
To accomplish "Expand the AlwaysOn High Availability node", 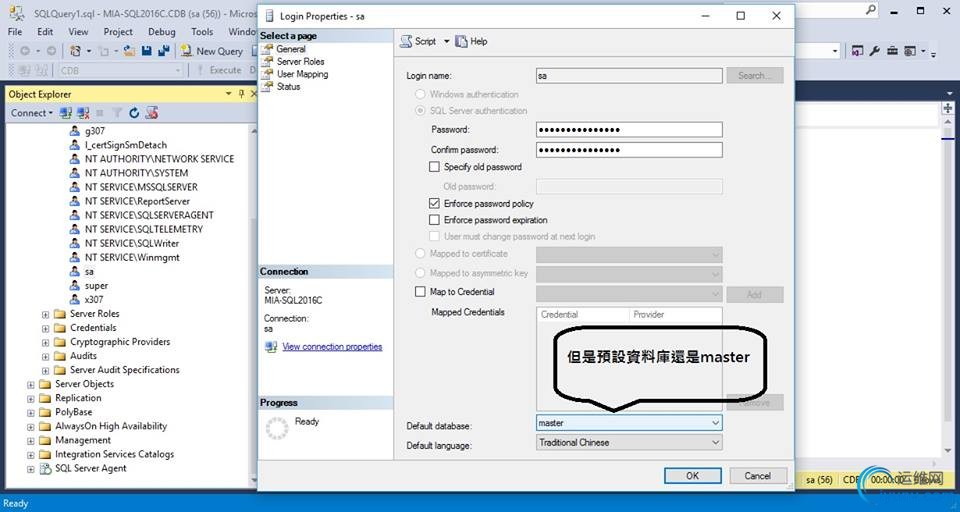I will point(31,426).
